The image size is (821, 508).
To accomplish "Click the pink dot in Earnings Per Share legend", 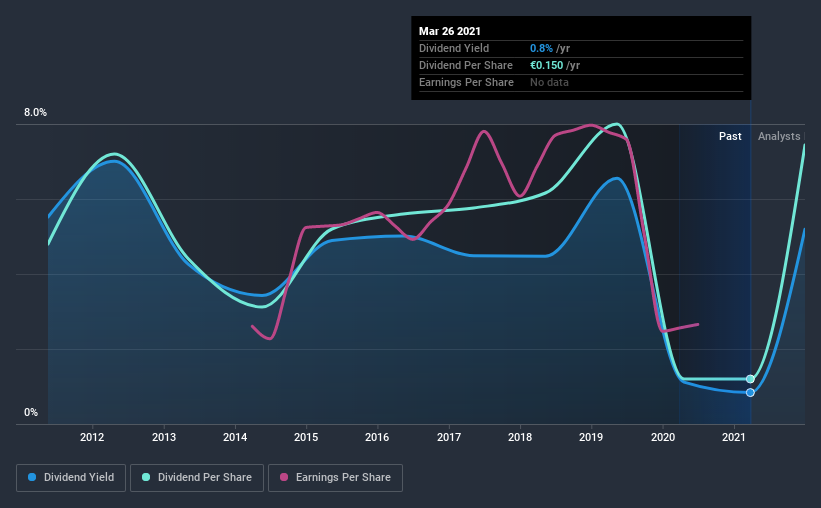I will [284, 477].
